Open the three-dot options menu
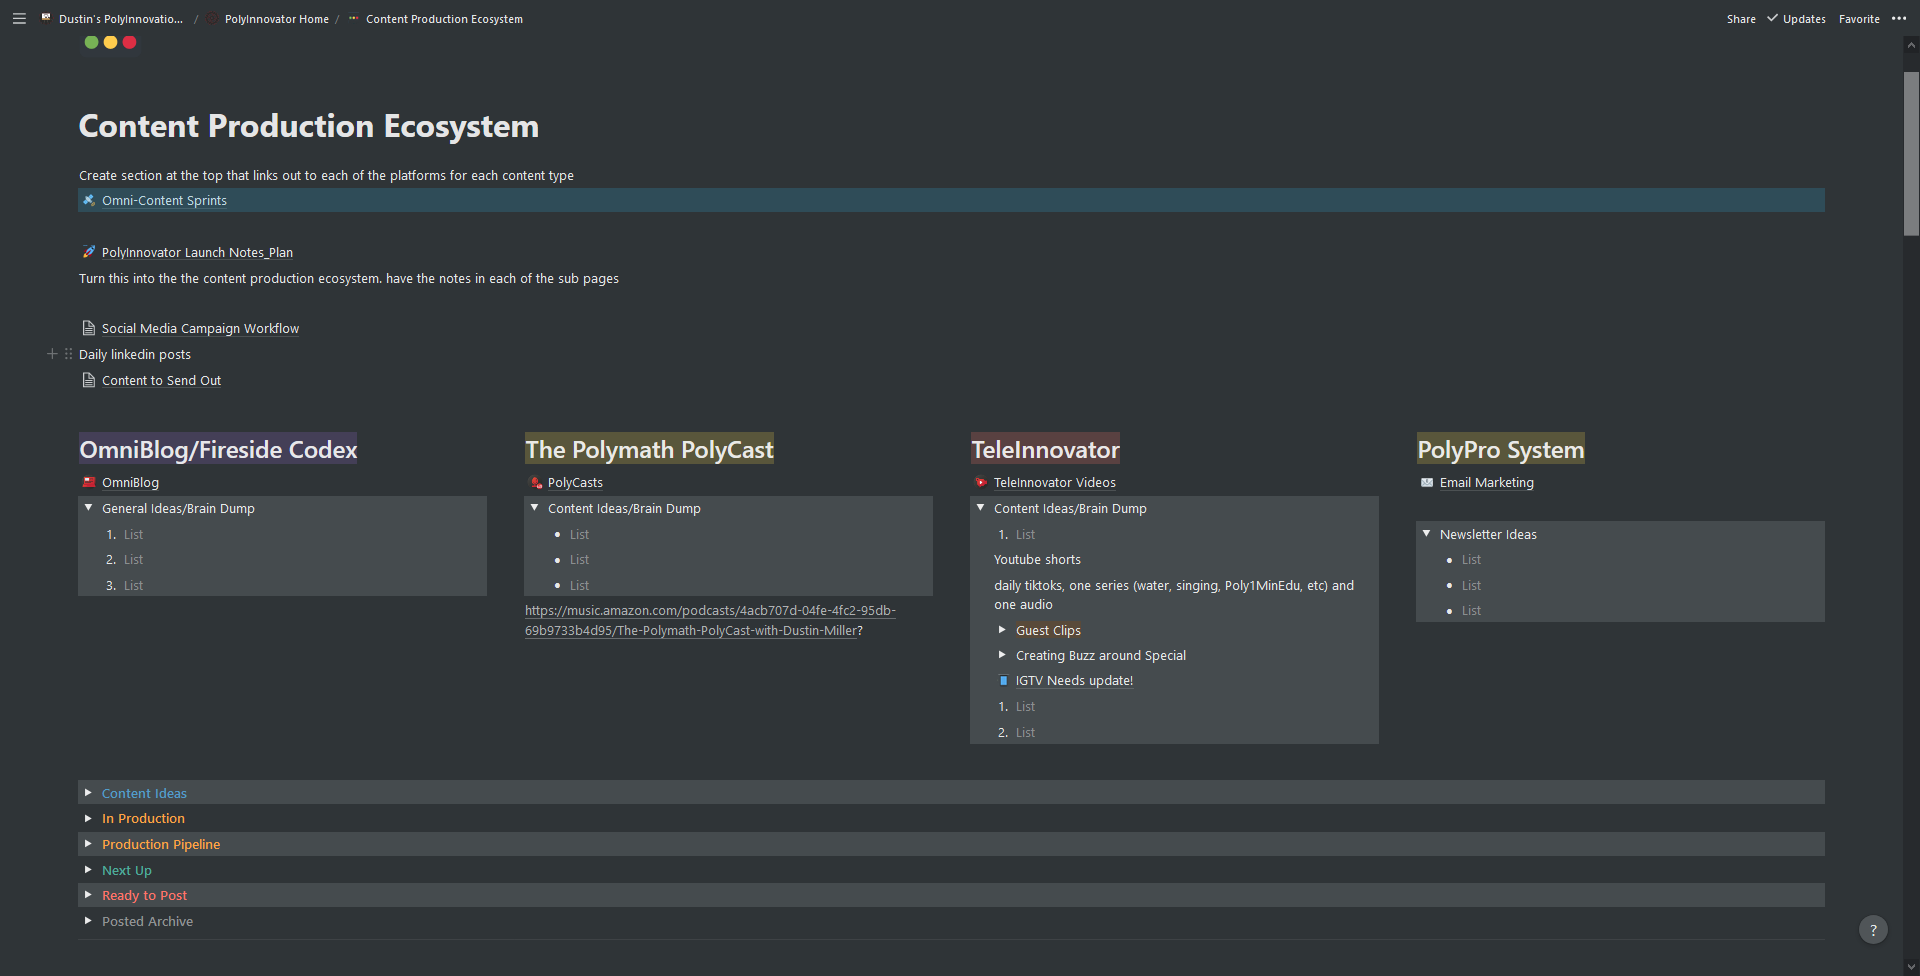 click(1900, 19)
